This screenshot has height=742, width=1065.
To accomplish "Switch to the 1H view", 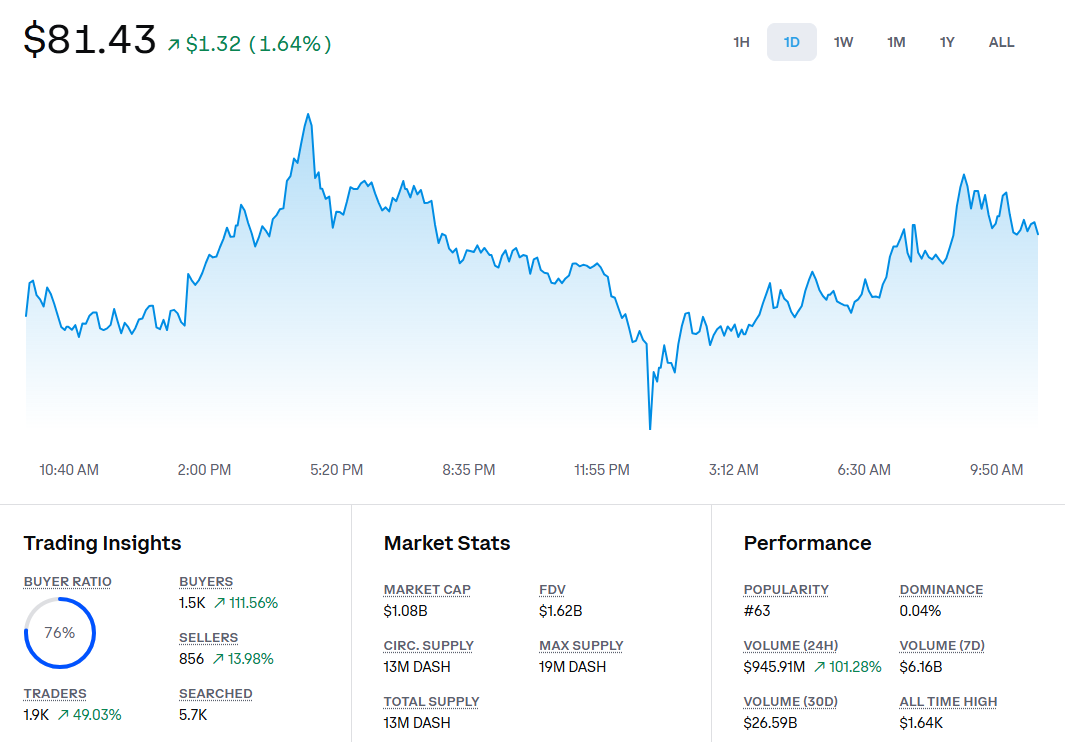I will click(x=741, y=42).
